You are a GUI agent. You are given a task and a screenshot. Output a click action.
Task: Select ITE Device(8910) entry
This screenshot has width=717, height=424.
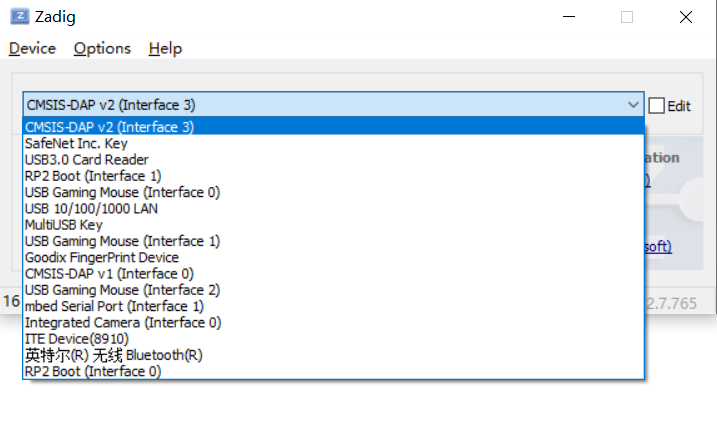click(333, 339)
